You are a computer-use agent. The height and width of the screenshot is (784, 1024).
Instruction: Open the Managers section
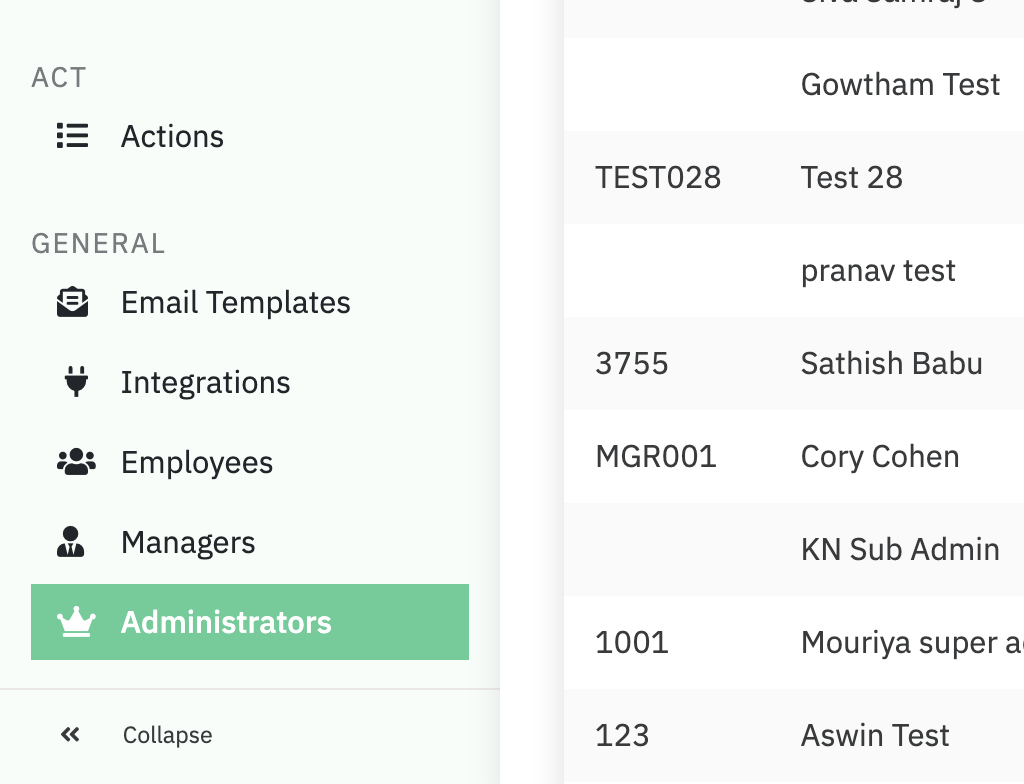(188, 542)
